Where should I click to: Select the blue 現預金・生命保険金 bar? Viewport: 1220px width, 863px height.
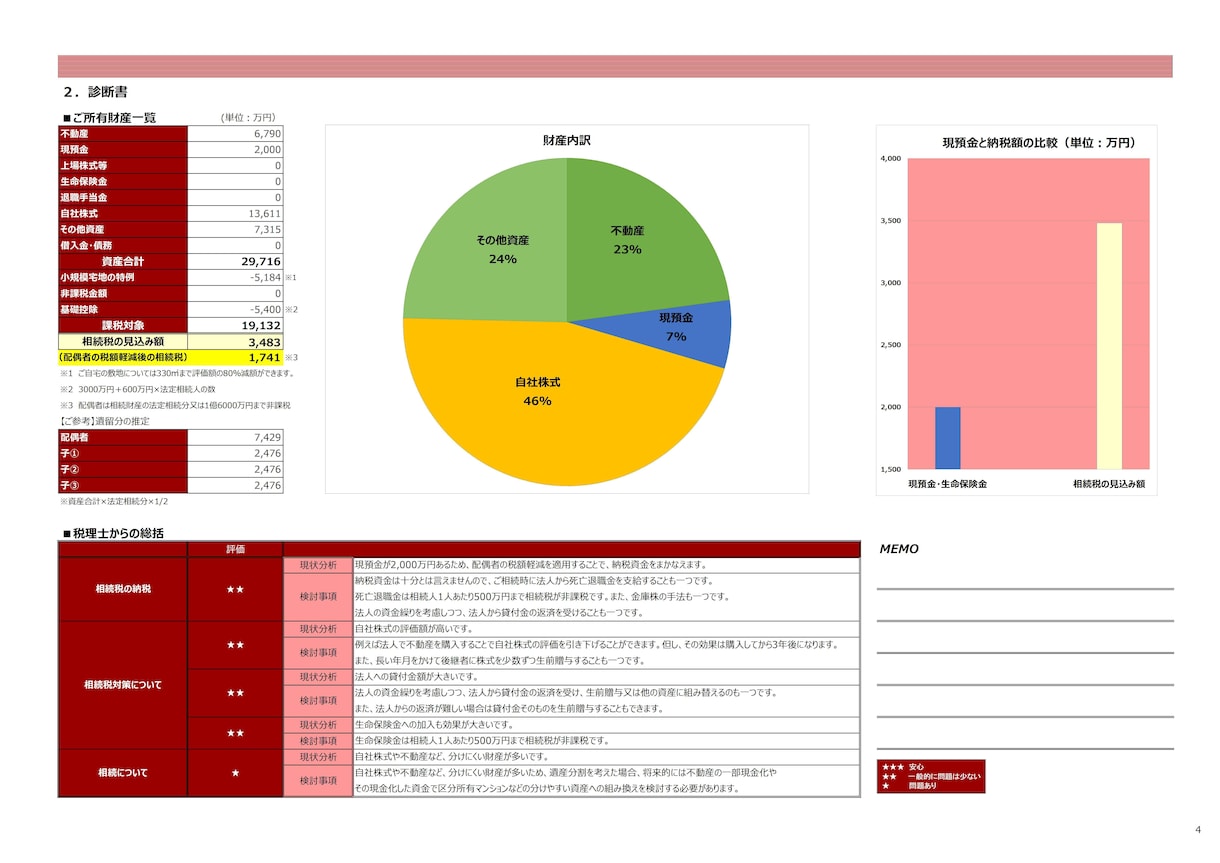[x=947, y=438]
